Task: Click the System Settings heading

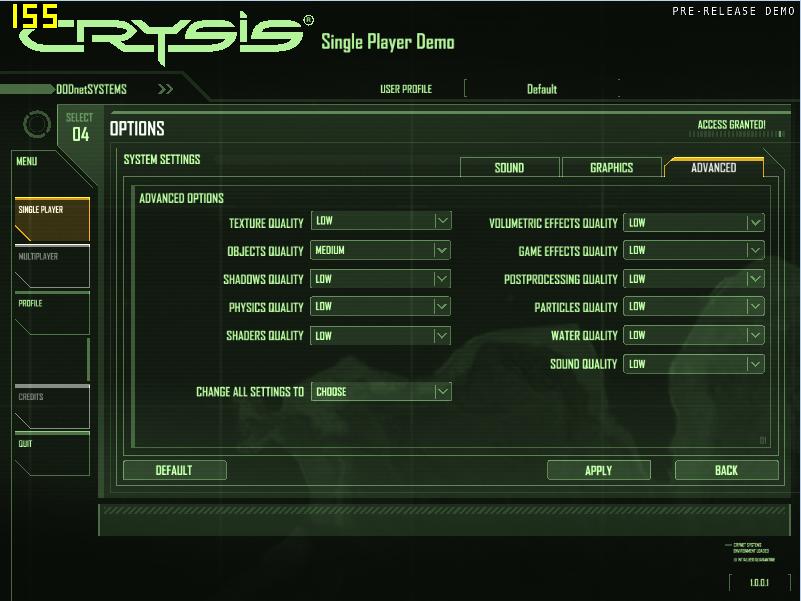Action: (162, 159)
